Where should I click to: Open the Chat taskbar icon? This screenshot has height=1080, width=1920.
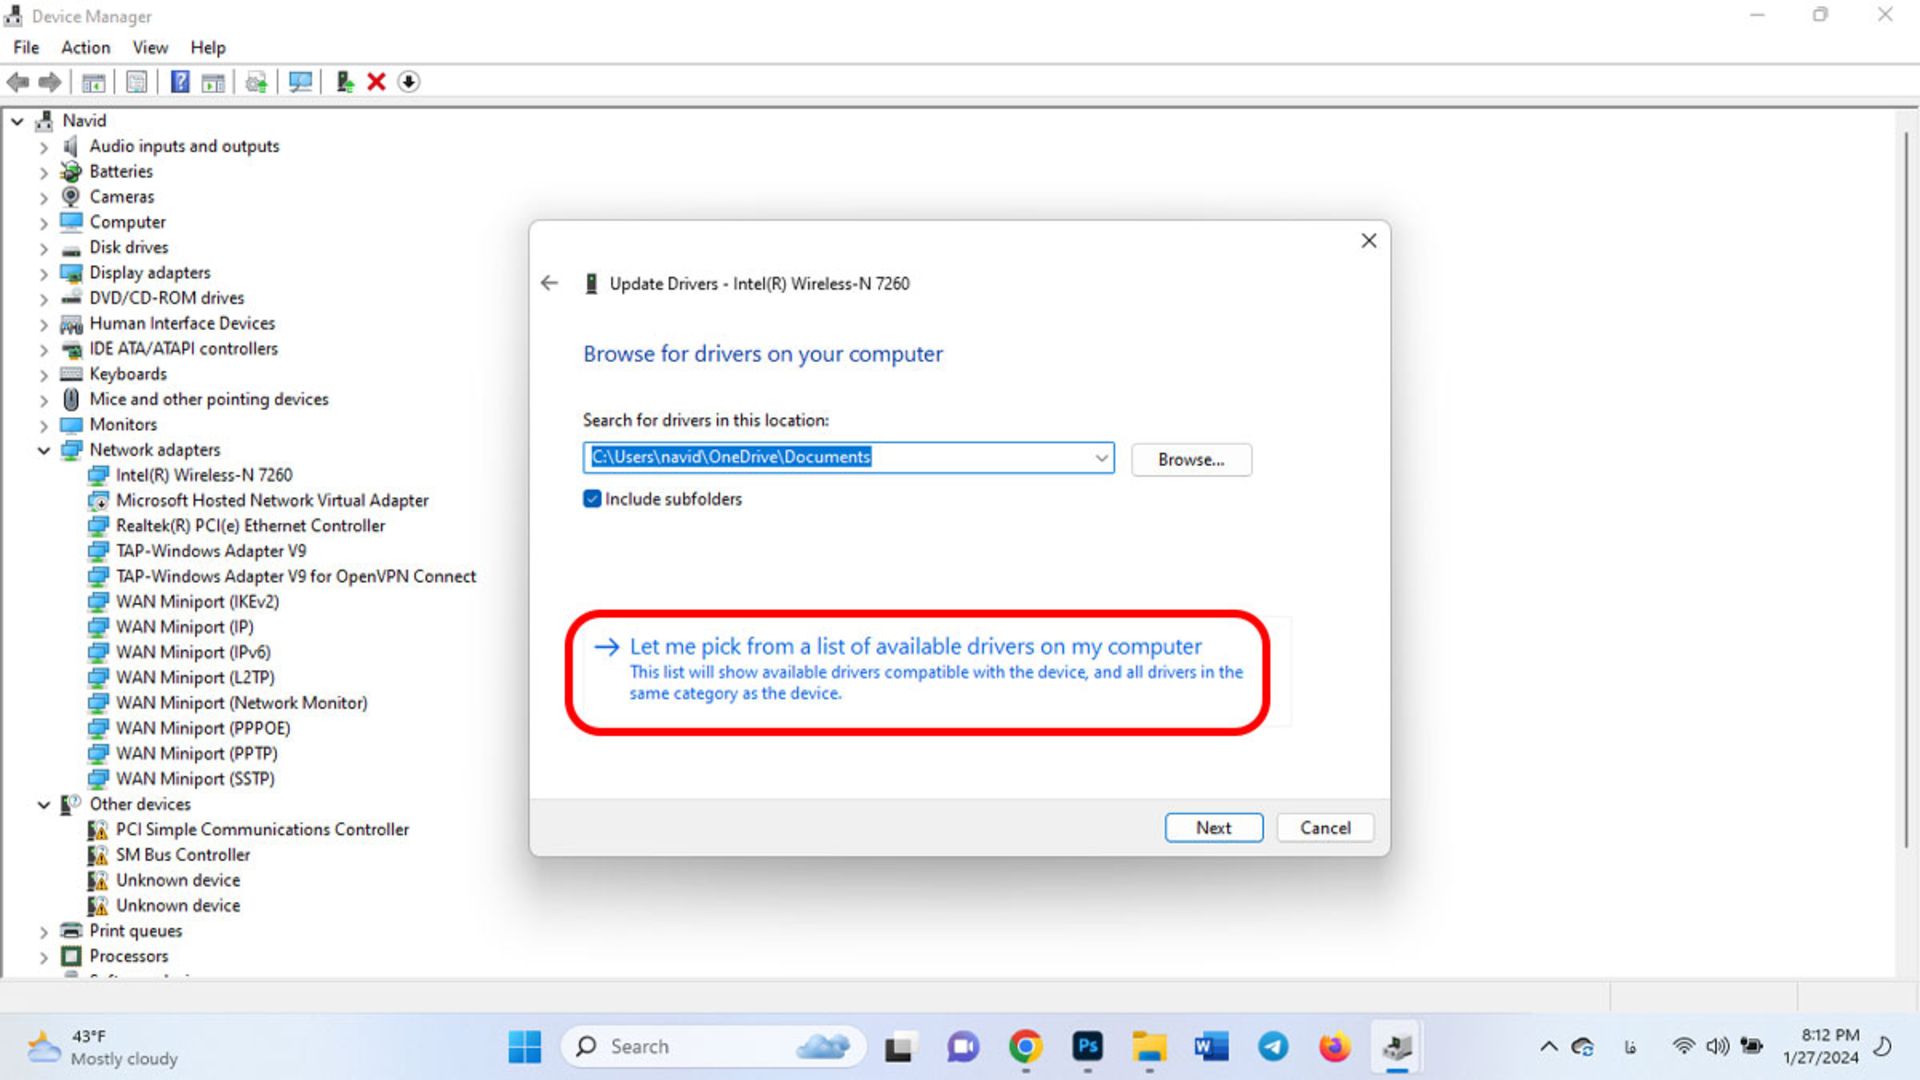tap(963, 1047)
